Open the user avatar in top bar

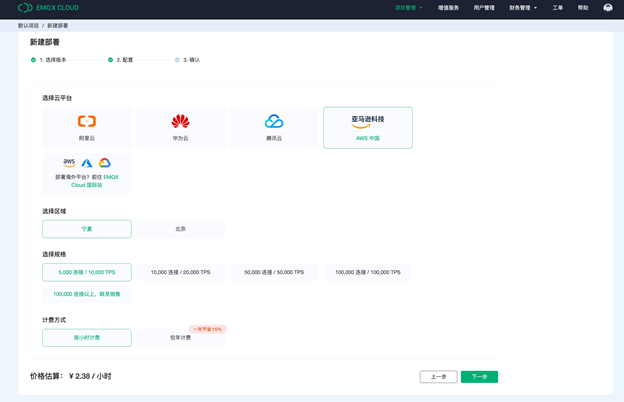click(608, 8)
